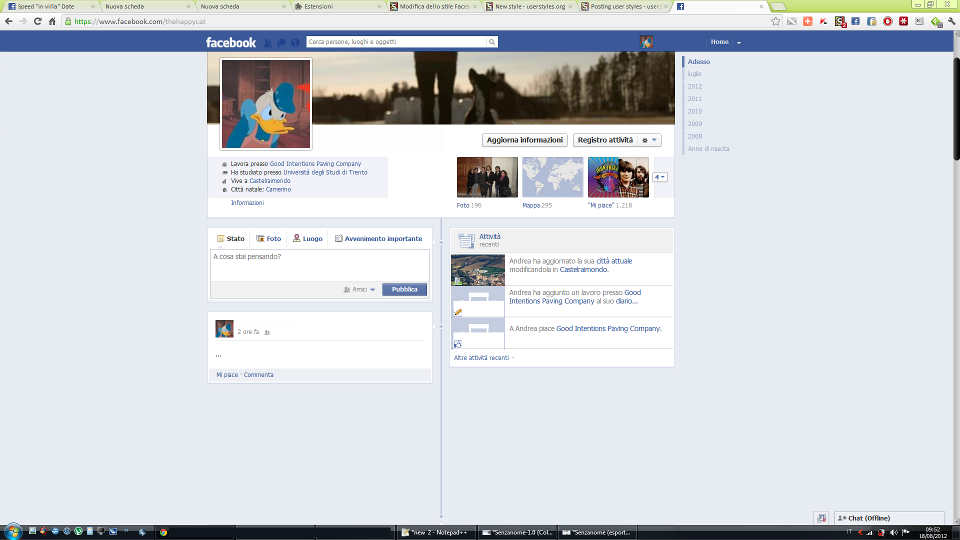Viewport: 960px width, 540px height.
Task: Switch to the 'Speed in Villa Date' browser tab
Action: 50,6
